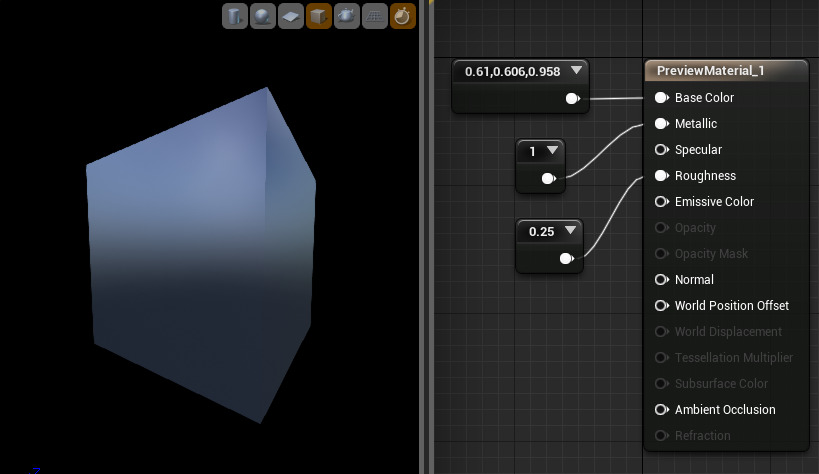Select the 0.25 node value label
This screenshot has width=819, height=474.
[541, 232]
